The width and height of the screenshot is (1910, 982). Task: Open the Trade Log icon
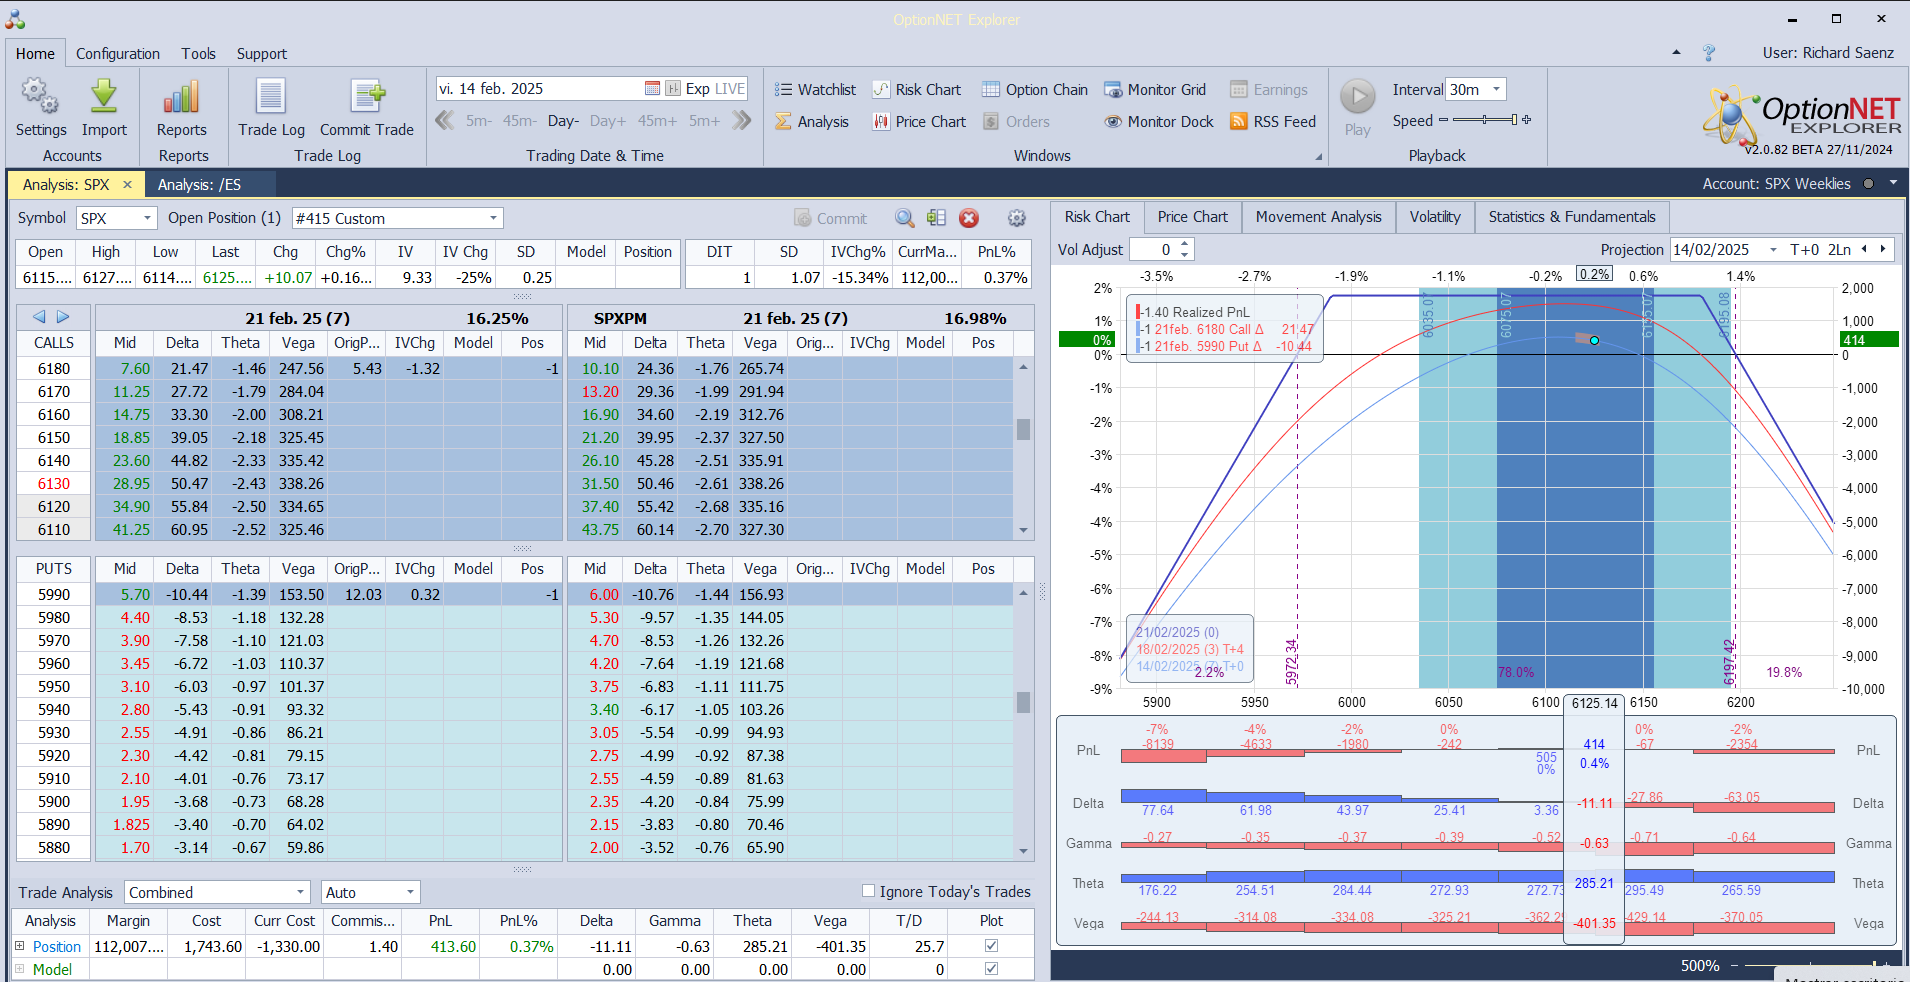point(271,97)
